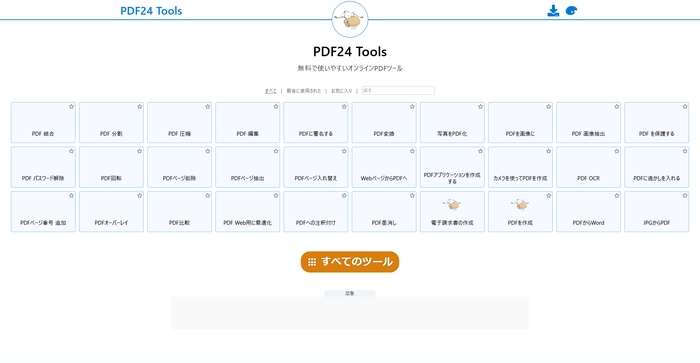Click the blue icon right of the download icon
Viewport: 700px width, 363px height.
pyautogui.click(x=571, y=11)
